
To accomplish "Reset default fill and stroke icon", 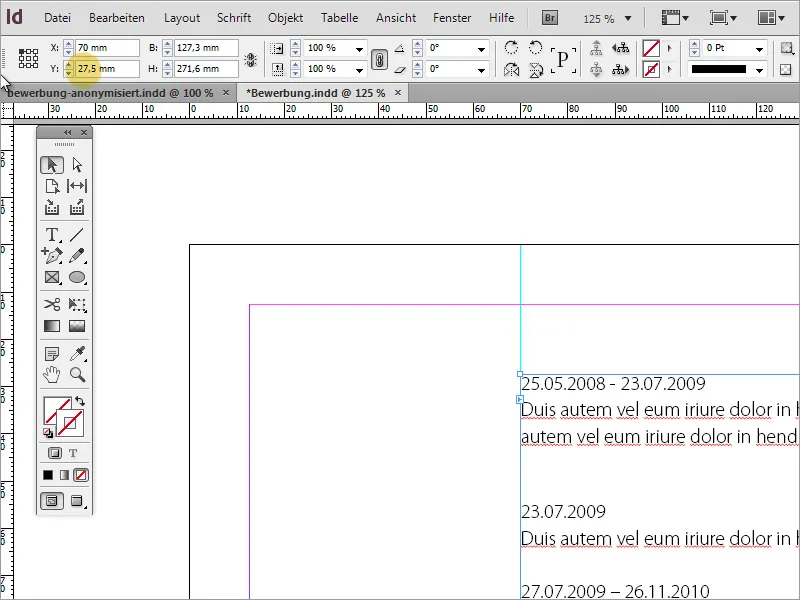I will click(47, 433).
